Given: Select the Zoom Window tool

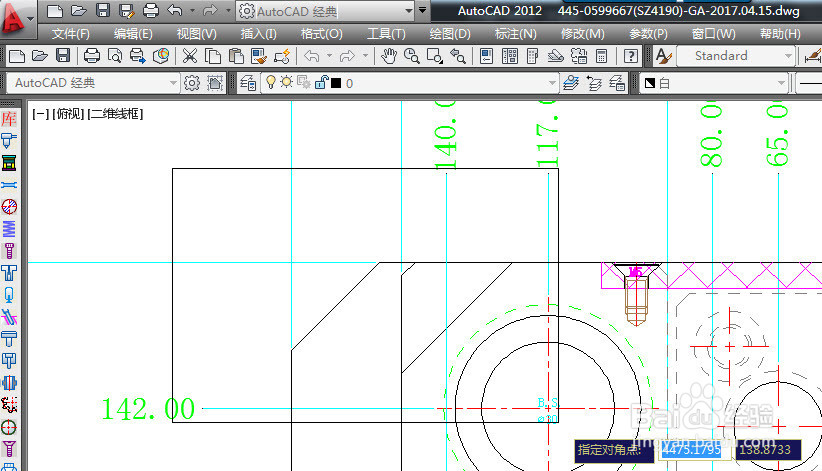Looking at the screenshot, I should point(435,56).
